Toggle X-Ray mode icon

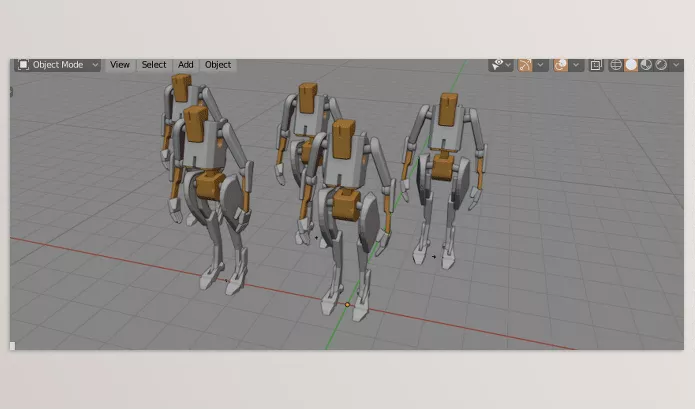pos(596,65)
